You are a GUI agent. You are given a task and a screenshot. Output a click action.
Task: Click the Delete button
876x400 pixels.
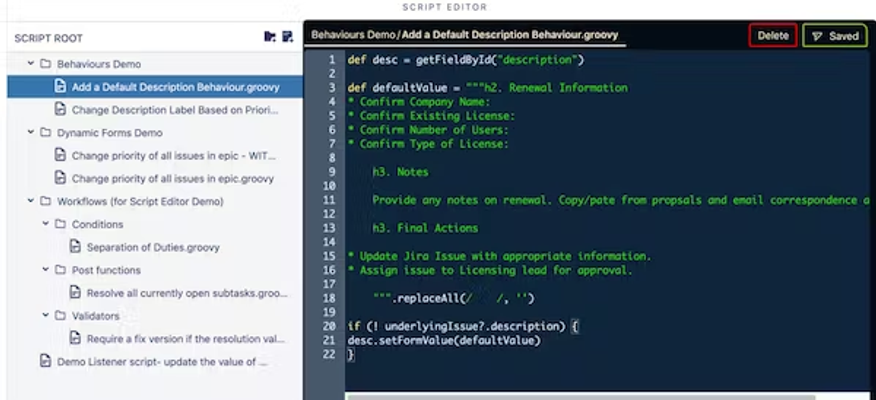(773, 36)
